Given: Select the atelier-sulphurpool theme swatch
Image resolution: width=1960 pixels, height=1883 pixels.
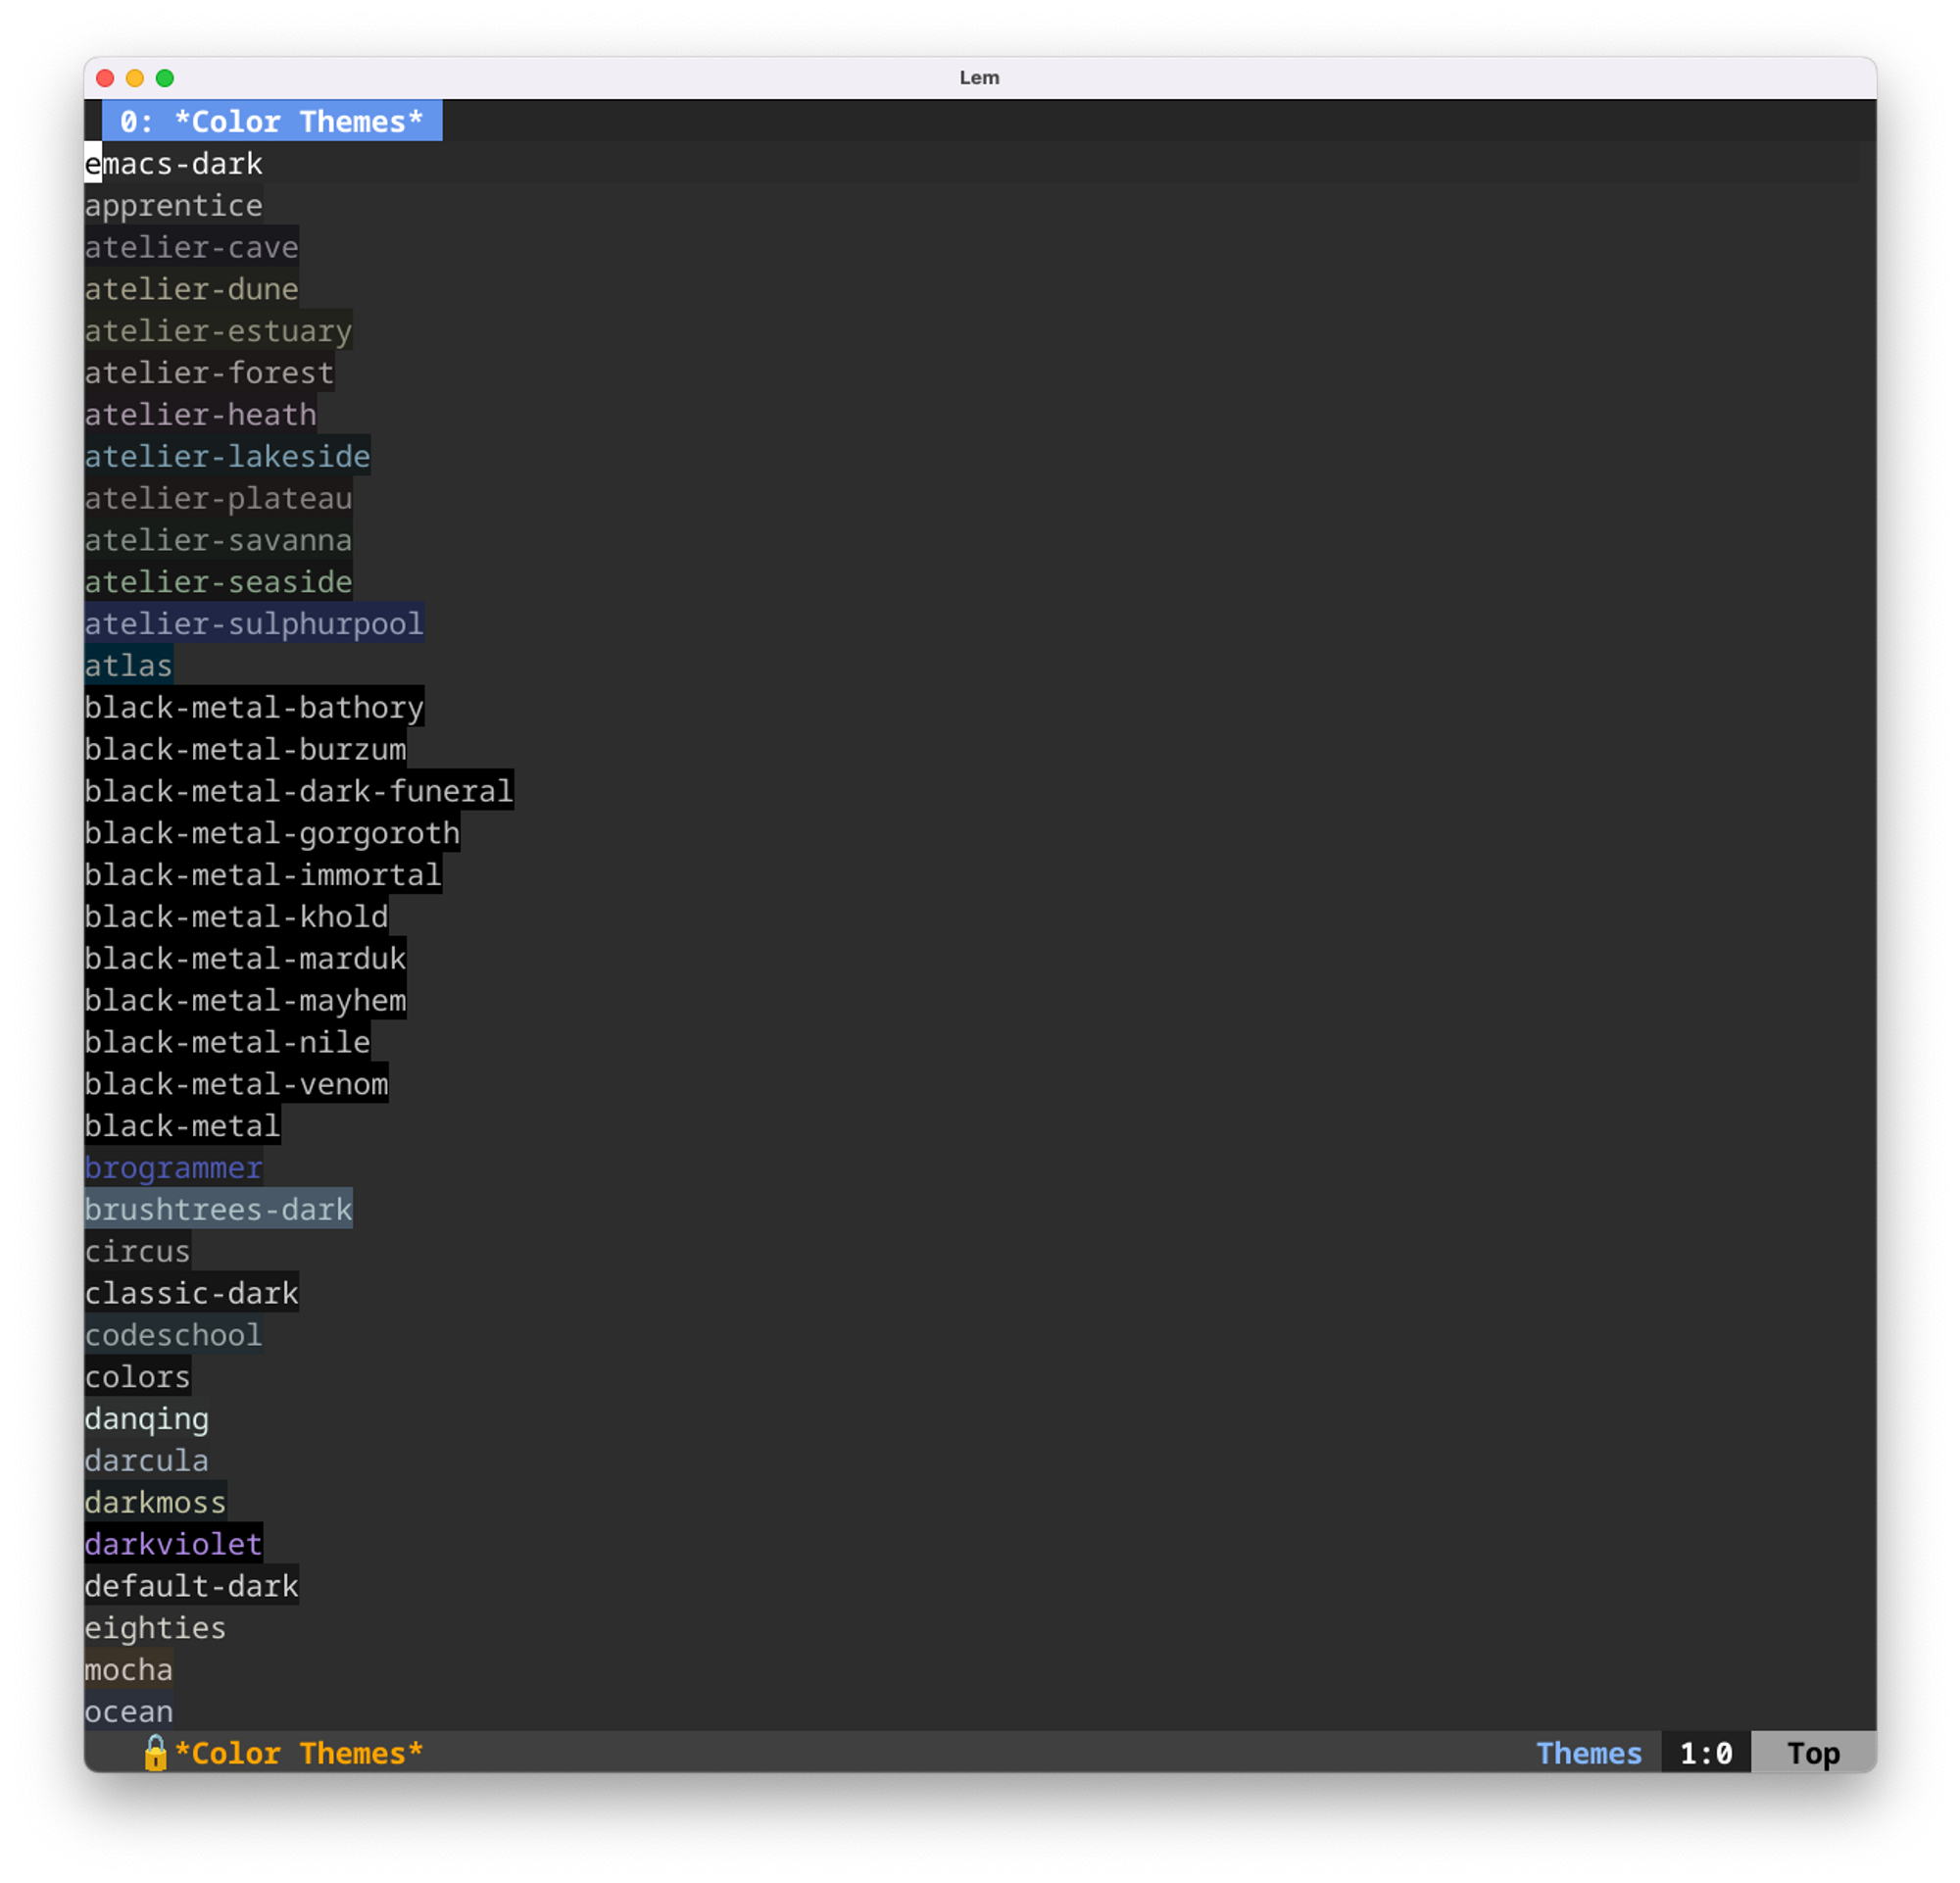Looking at the screenshot, I should click(x=254, y=624).
